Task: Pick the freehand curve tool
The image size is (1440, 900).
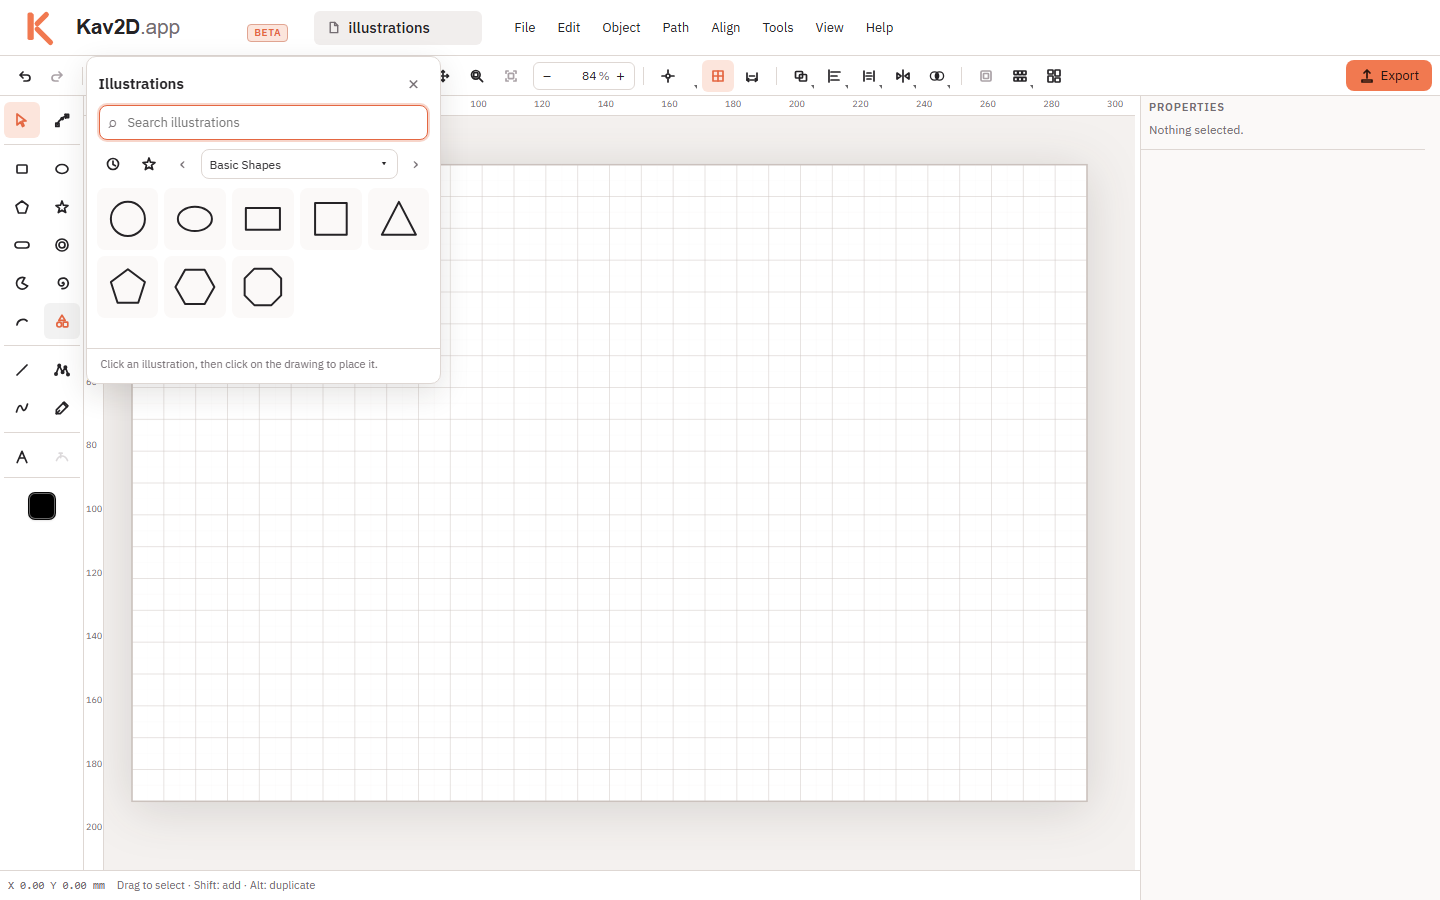Action: pyautogui.click(x=22, y=408)
